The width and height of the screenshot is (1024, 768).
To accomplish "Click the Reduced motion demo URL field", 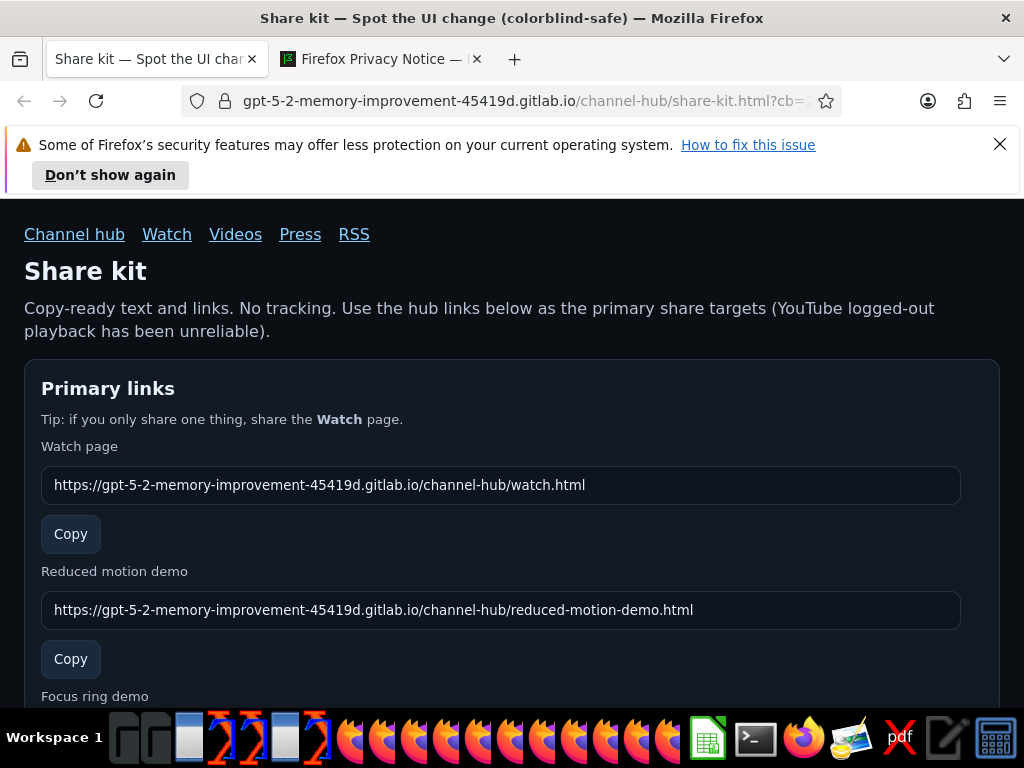I will coord(500,610).
